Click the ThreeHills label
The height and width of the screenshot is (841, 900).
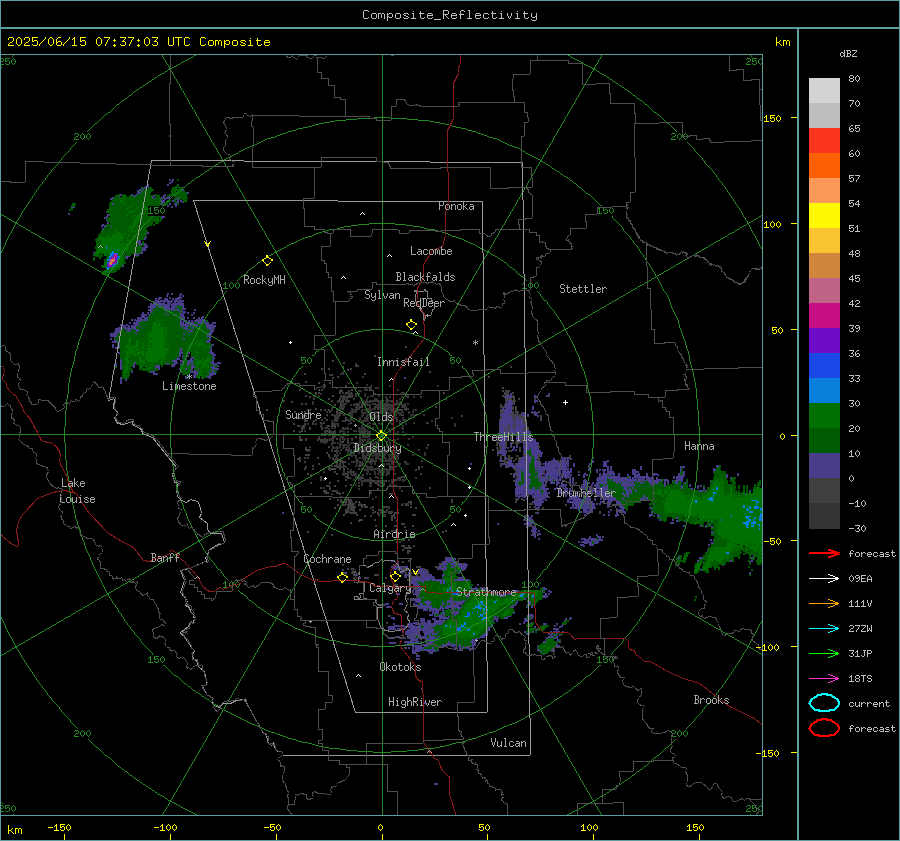(x=503, y=437)
